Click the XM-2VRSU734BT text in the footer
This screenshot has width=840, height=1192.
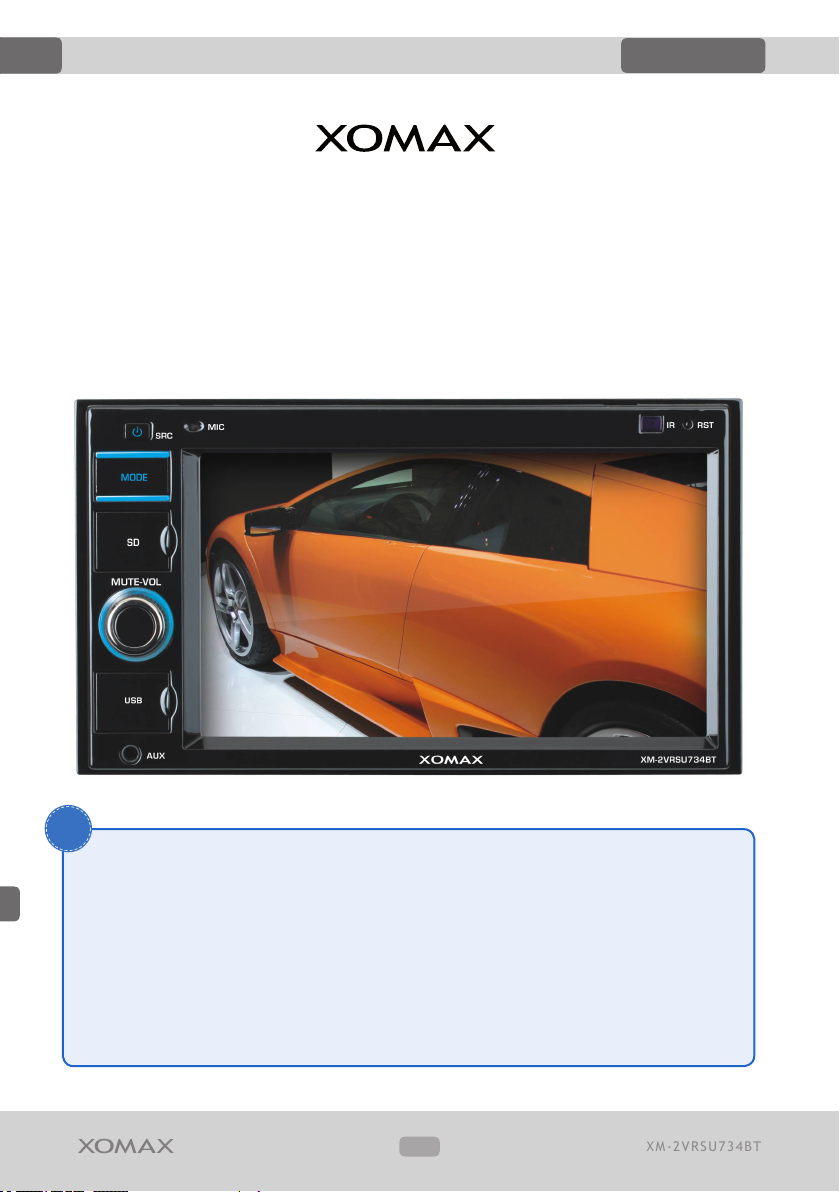point(704,1146)
